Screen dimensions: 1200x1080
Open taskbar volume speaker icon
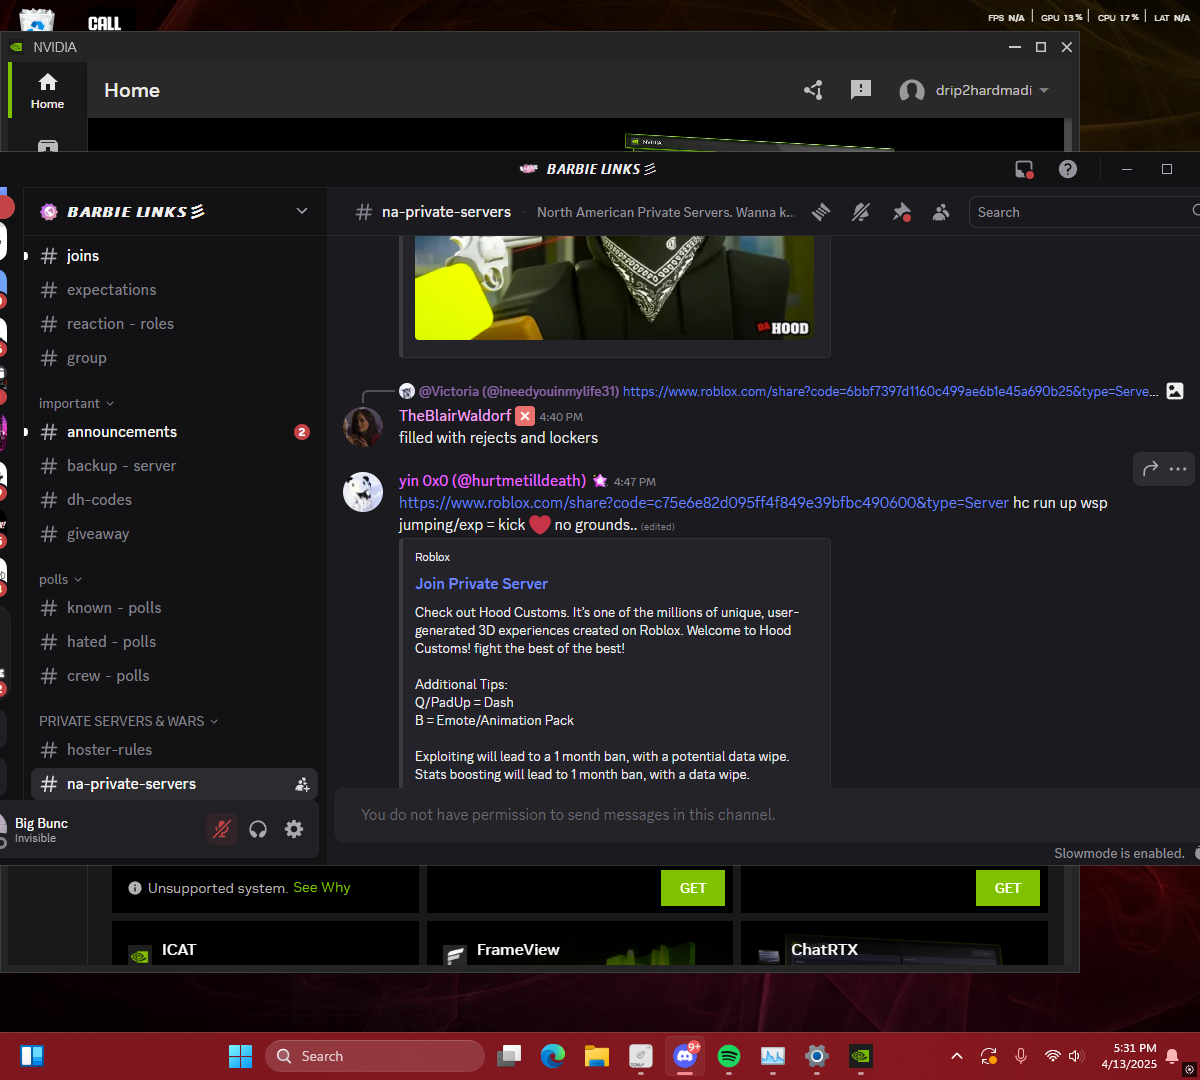tap(1076, 1056)
